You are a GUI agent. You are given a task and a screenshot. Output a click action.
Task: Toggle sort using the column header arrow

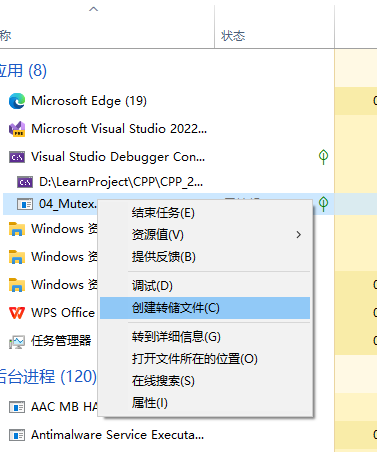(x=94, y=9)
